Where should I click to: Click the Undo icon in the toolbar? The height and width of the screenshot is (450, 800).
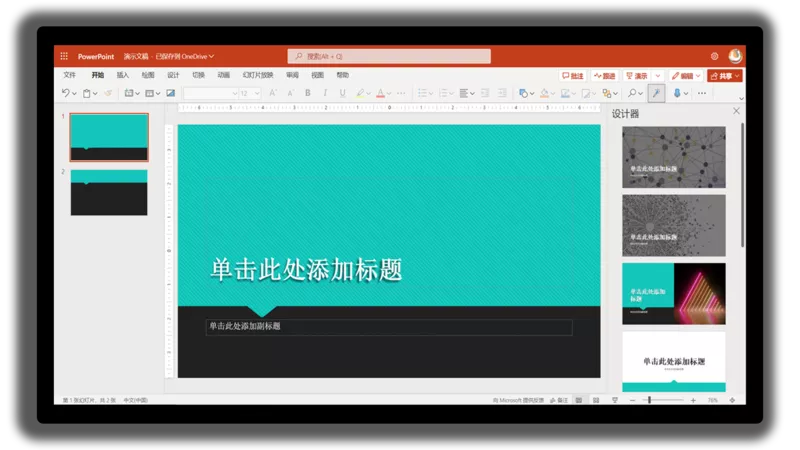tap(65, 93)
